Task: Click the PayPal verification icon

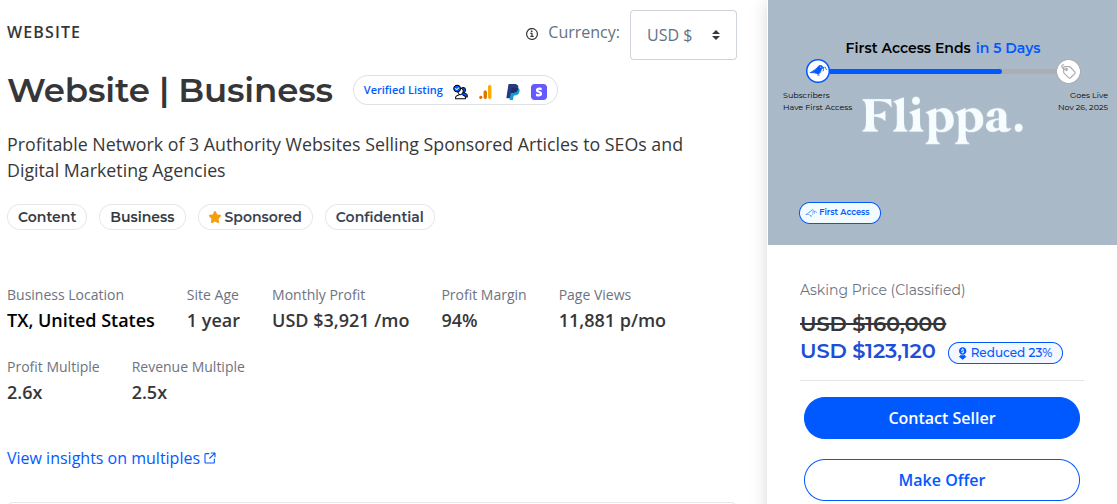Action: click(x=512, y=91)
